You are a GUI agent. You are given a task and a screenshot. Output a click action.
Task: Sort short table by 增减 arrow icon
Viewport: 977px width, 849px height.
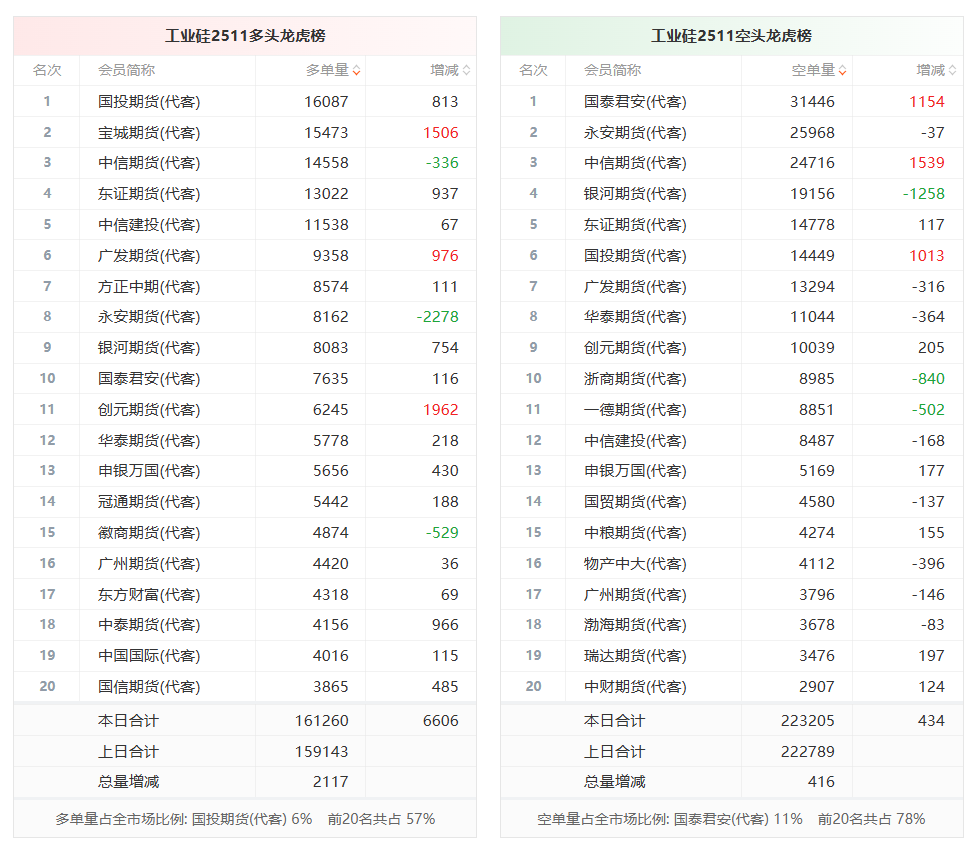click(x=953, y=70)
